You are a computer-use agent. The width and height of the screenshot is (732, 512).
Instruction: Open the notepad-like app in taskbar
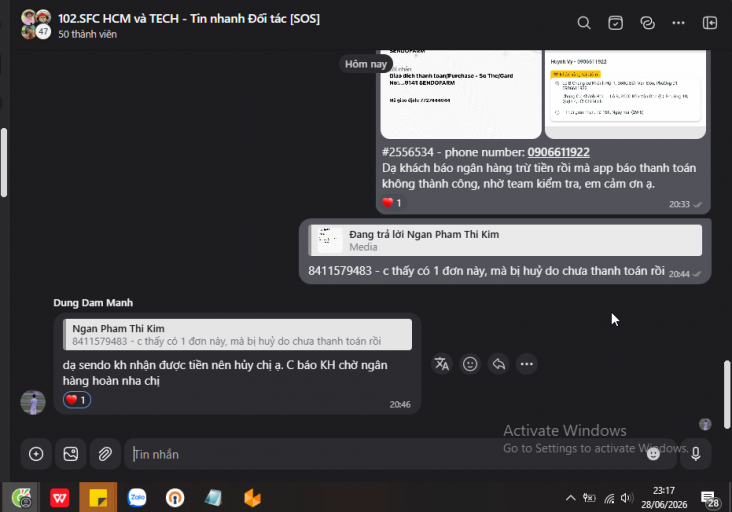[213, 498]
